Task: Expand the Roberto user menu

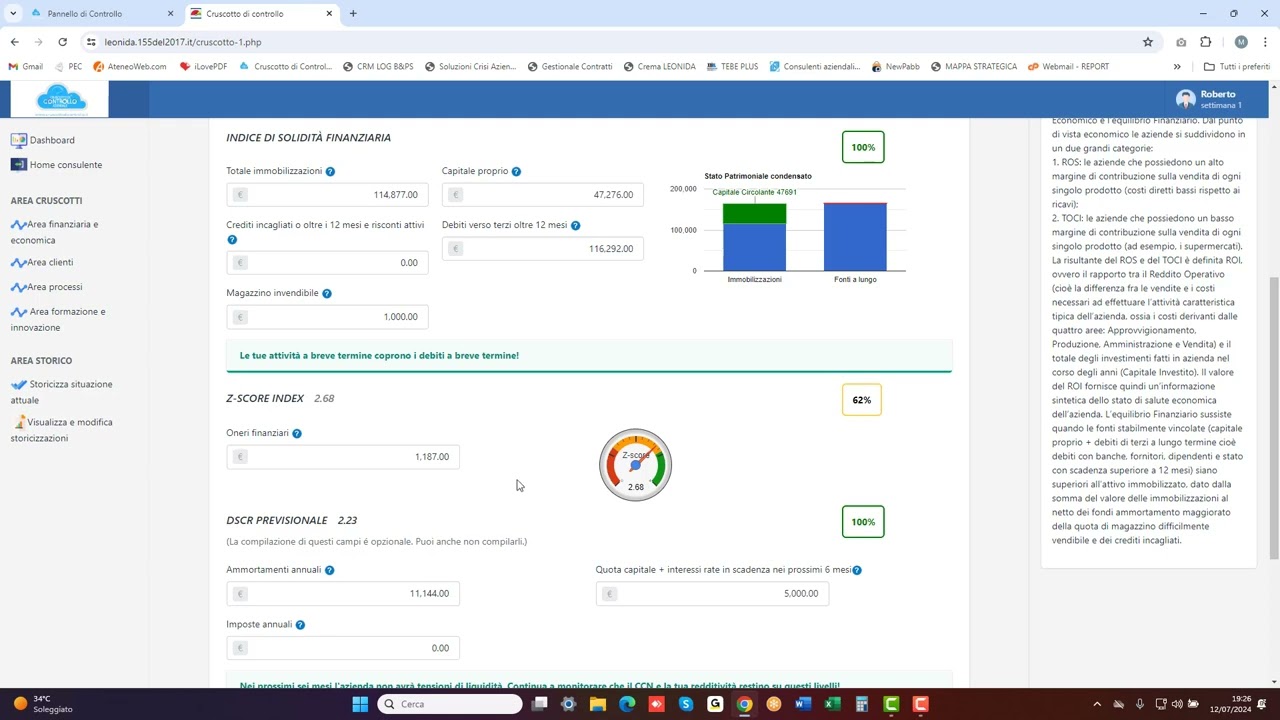Action: 1210,99
